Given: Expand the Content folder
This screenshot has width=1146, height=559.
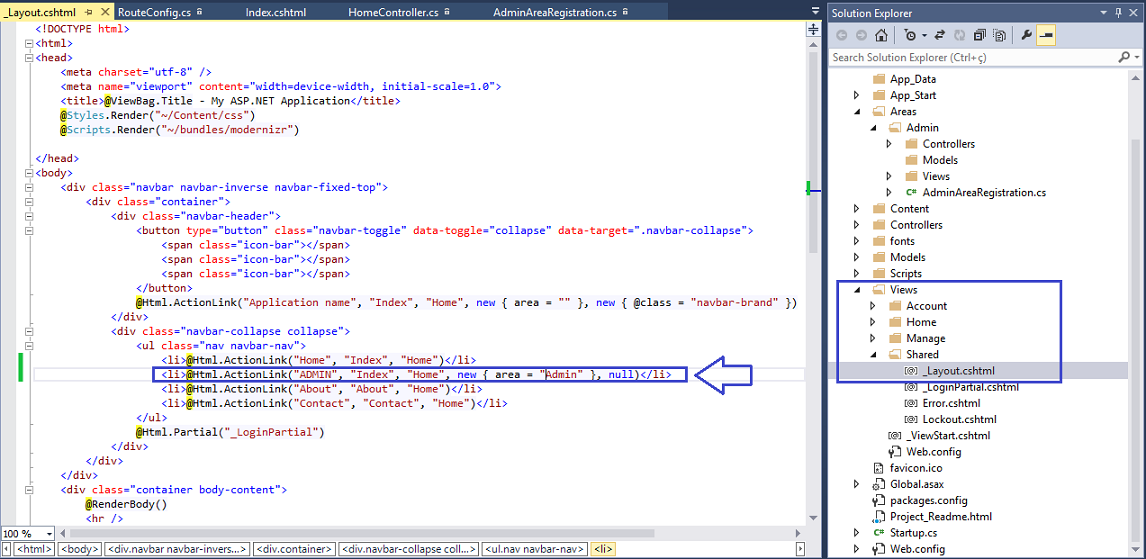Looking at the screenshot, I should (x=857, y=208).
